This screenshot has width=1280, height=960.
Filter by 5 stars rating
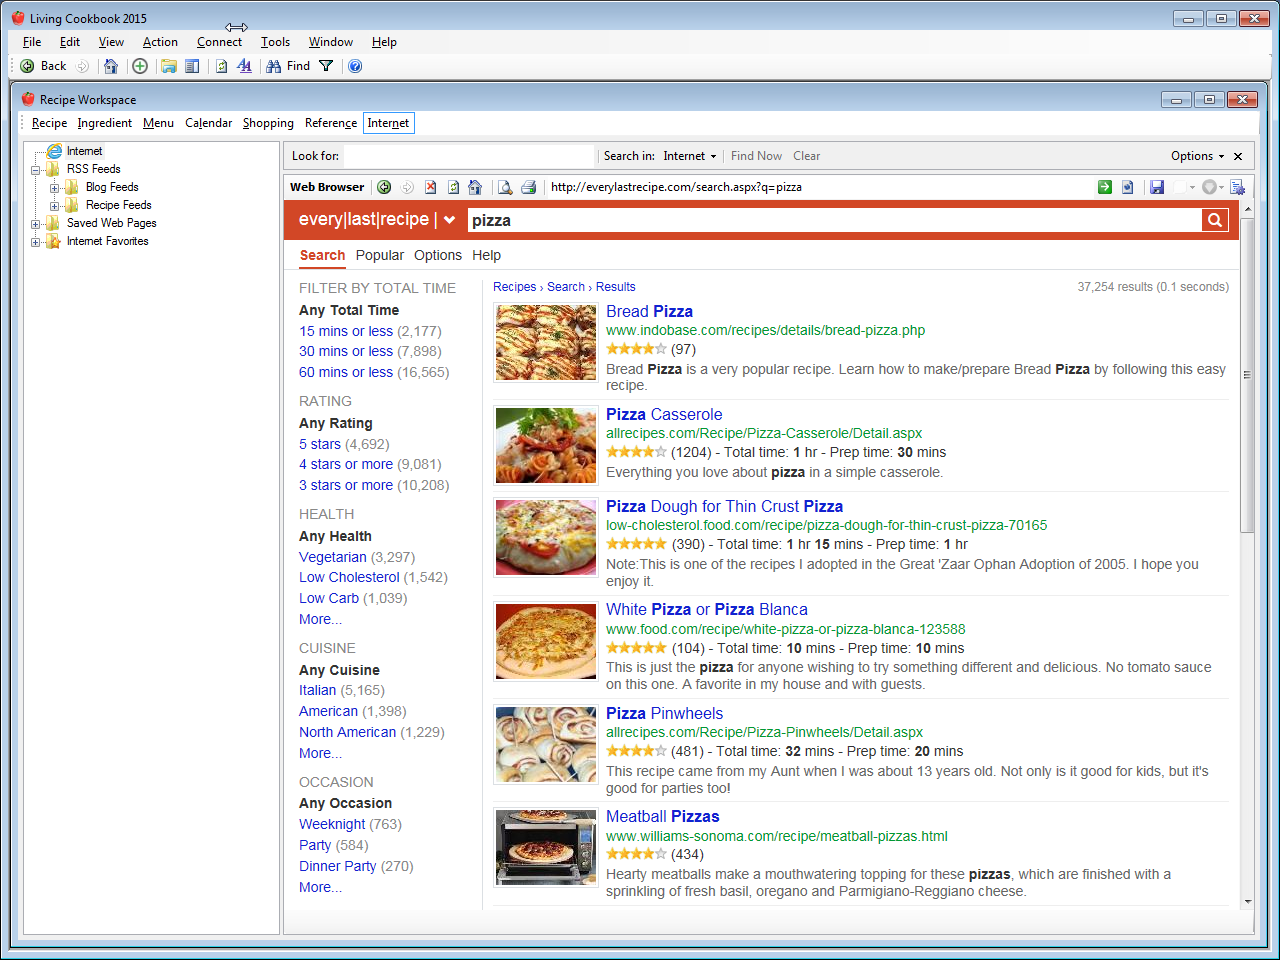[320, 444]
